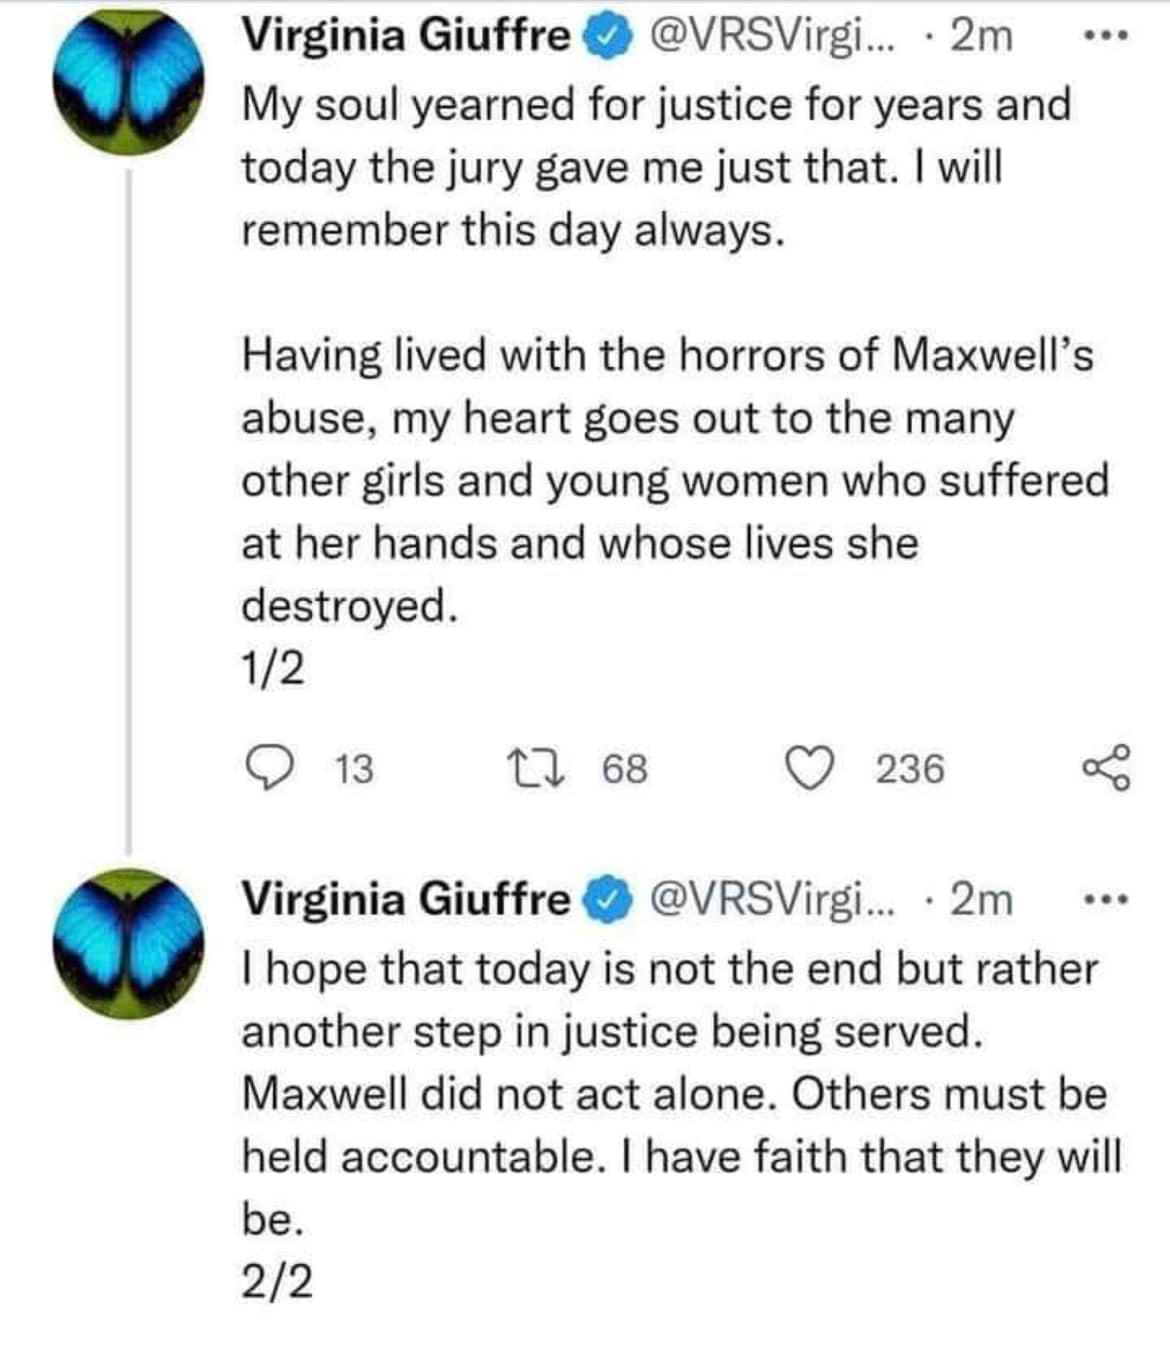Open butterfly avatar on first tweet
The image size is (1170, 1367).
click(129, 80)
